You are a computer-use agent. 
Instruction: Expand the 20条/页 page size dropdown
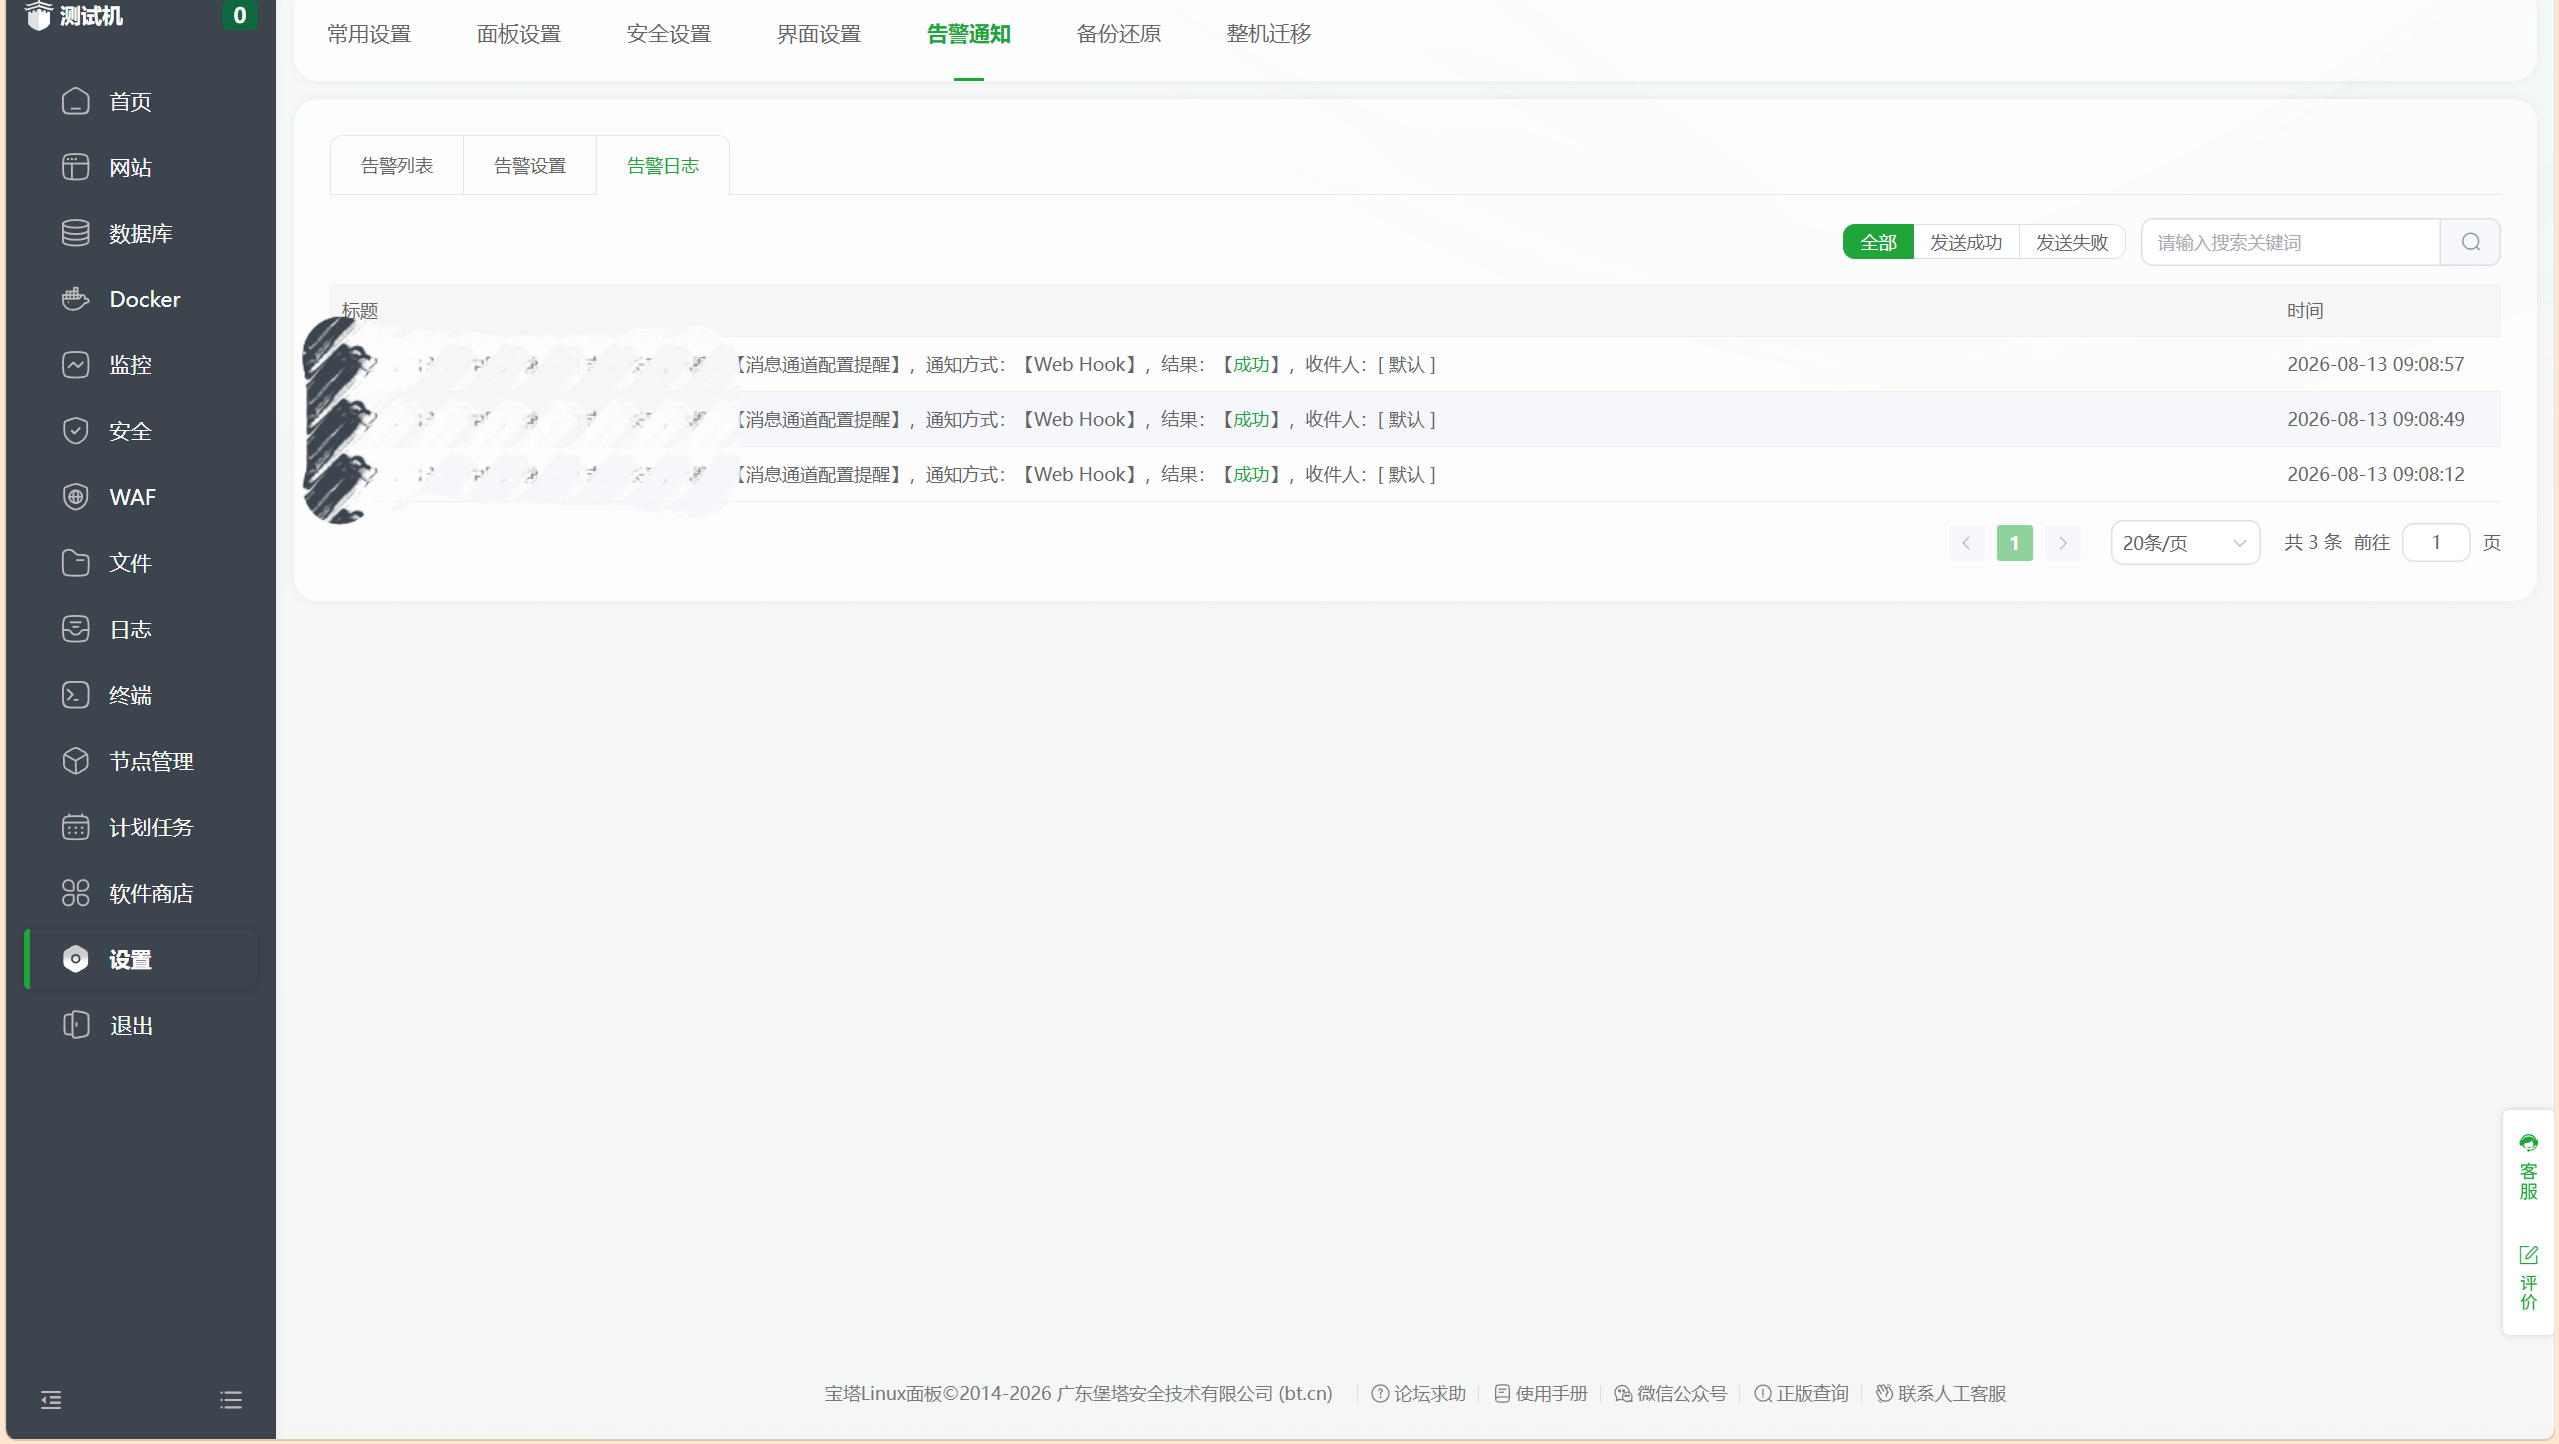[x=2185, y=543]
